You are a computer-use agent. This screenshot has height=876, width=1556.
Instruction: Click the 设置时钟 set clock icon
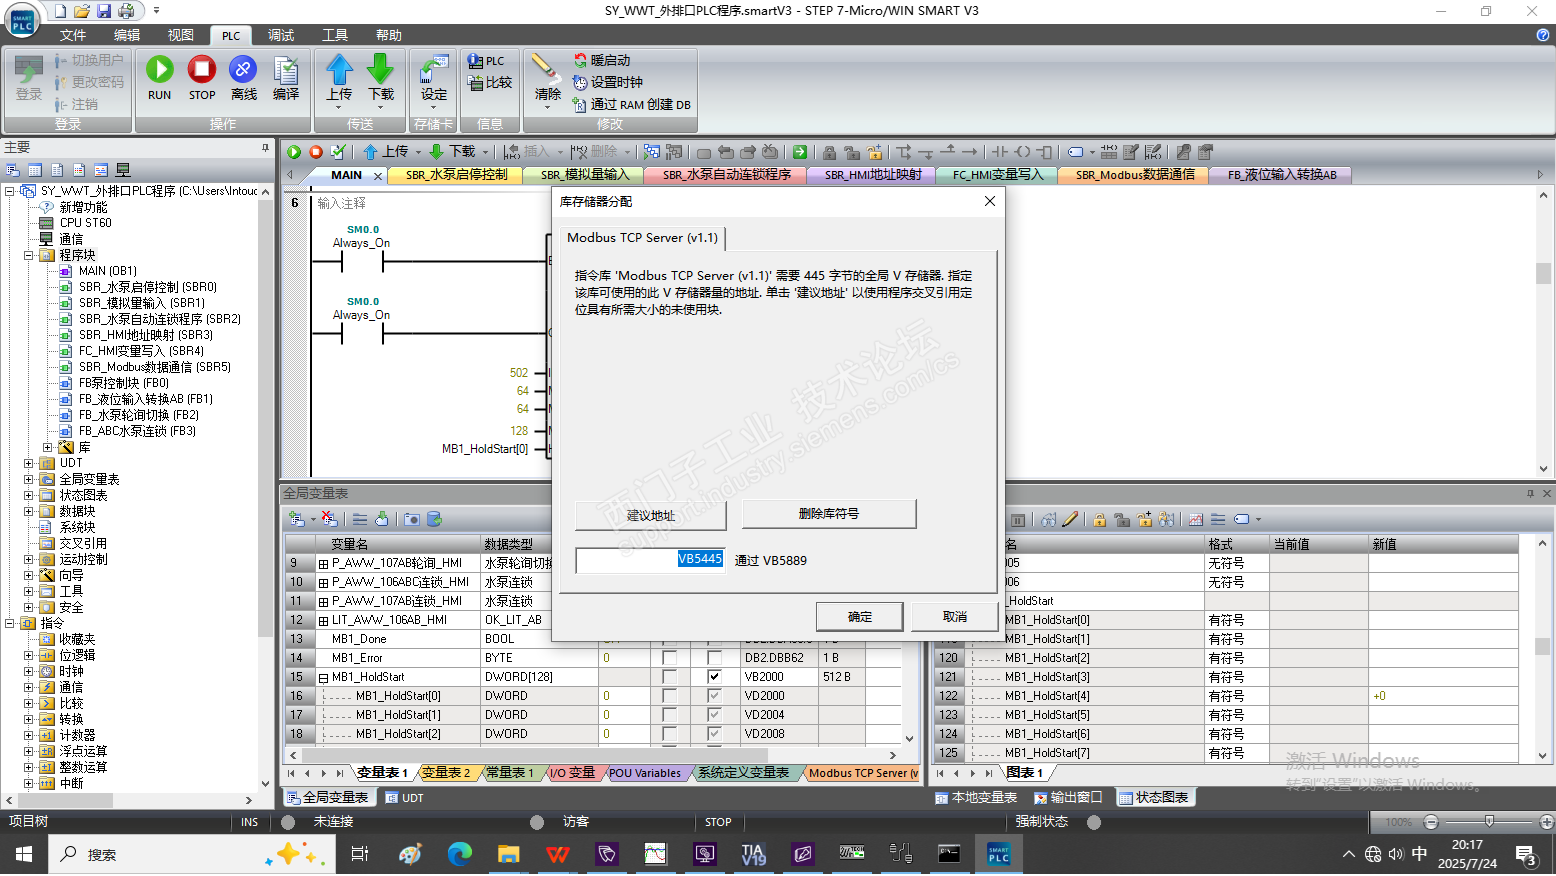(580, 83)
